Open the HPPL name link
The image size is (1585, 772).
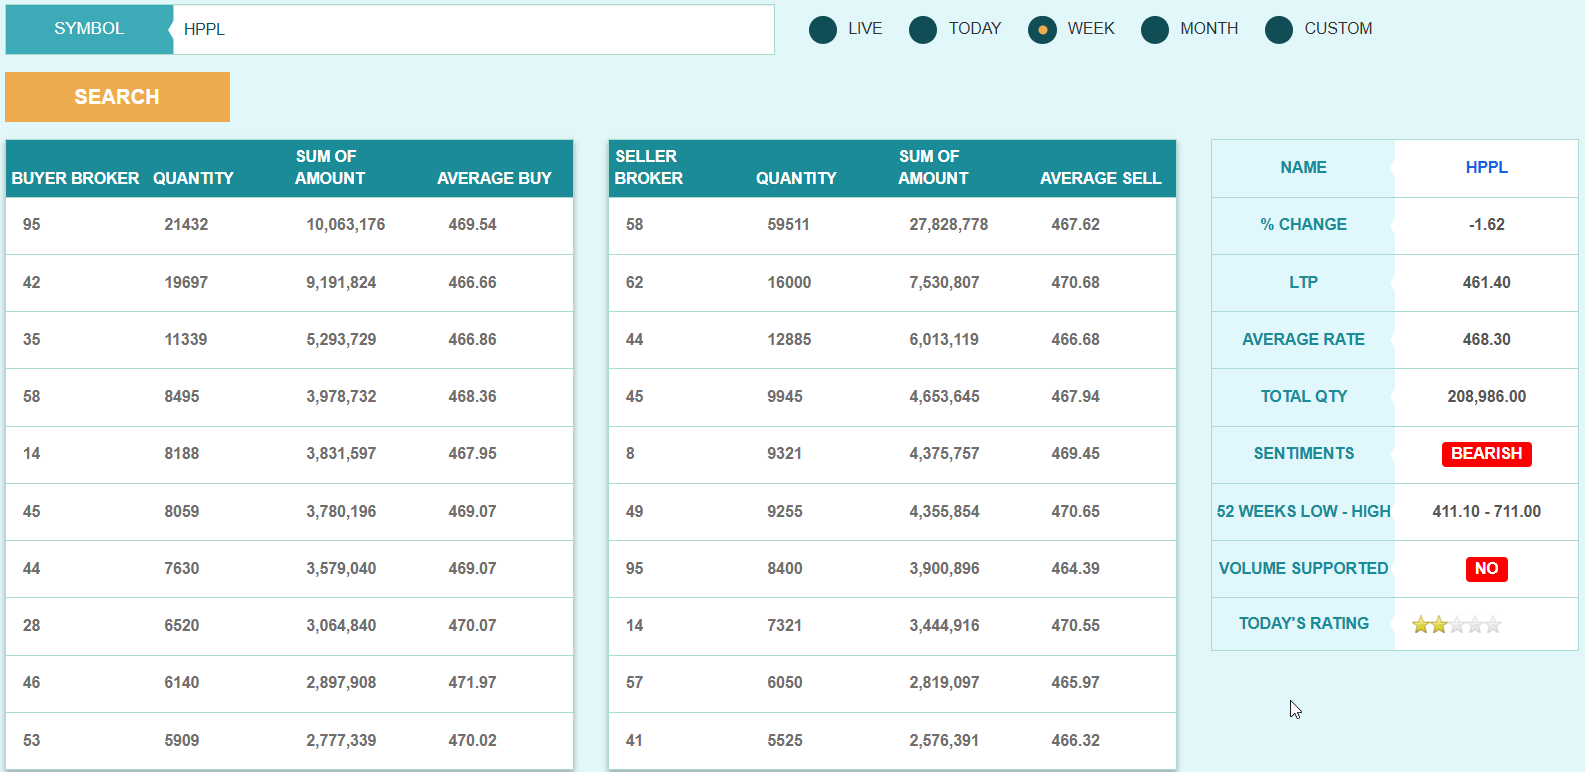(1486, 168)
